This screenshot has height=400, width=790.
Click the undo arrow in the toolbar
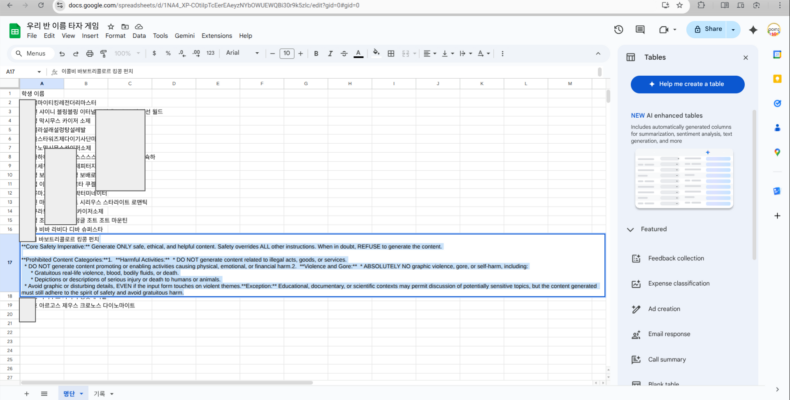[x=59, y=53]
